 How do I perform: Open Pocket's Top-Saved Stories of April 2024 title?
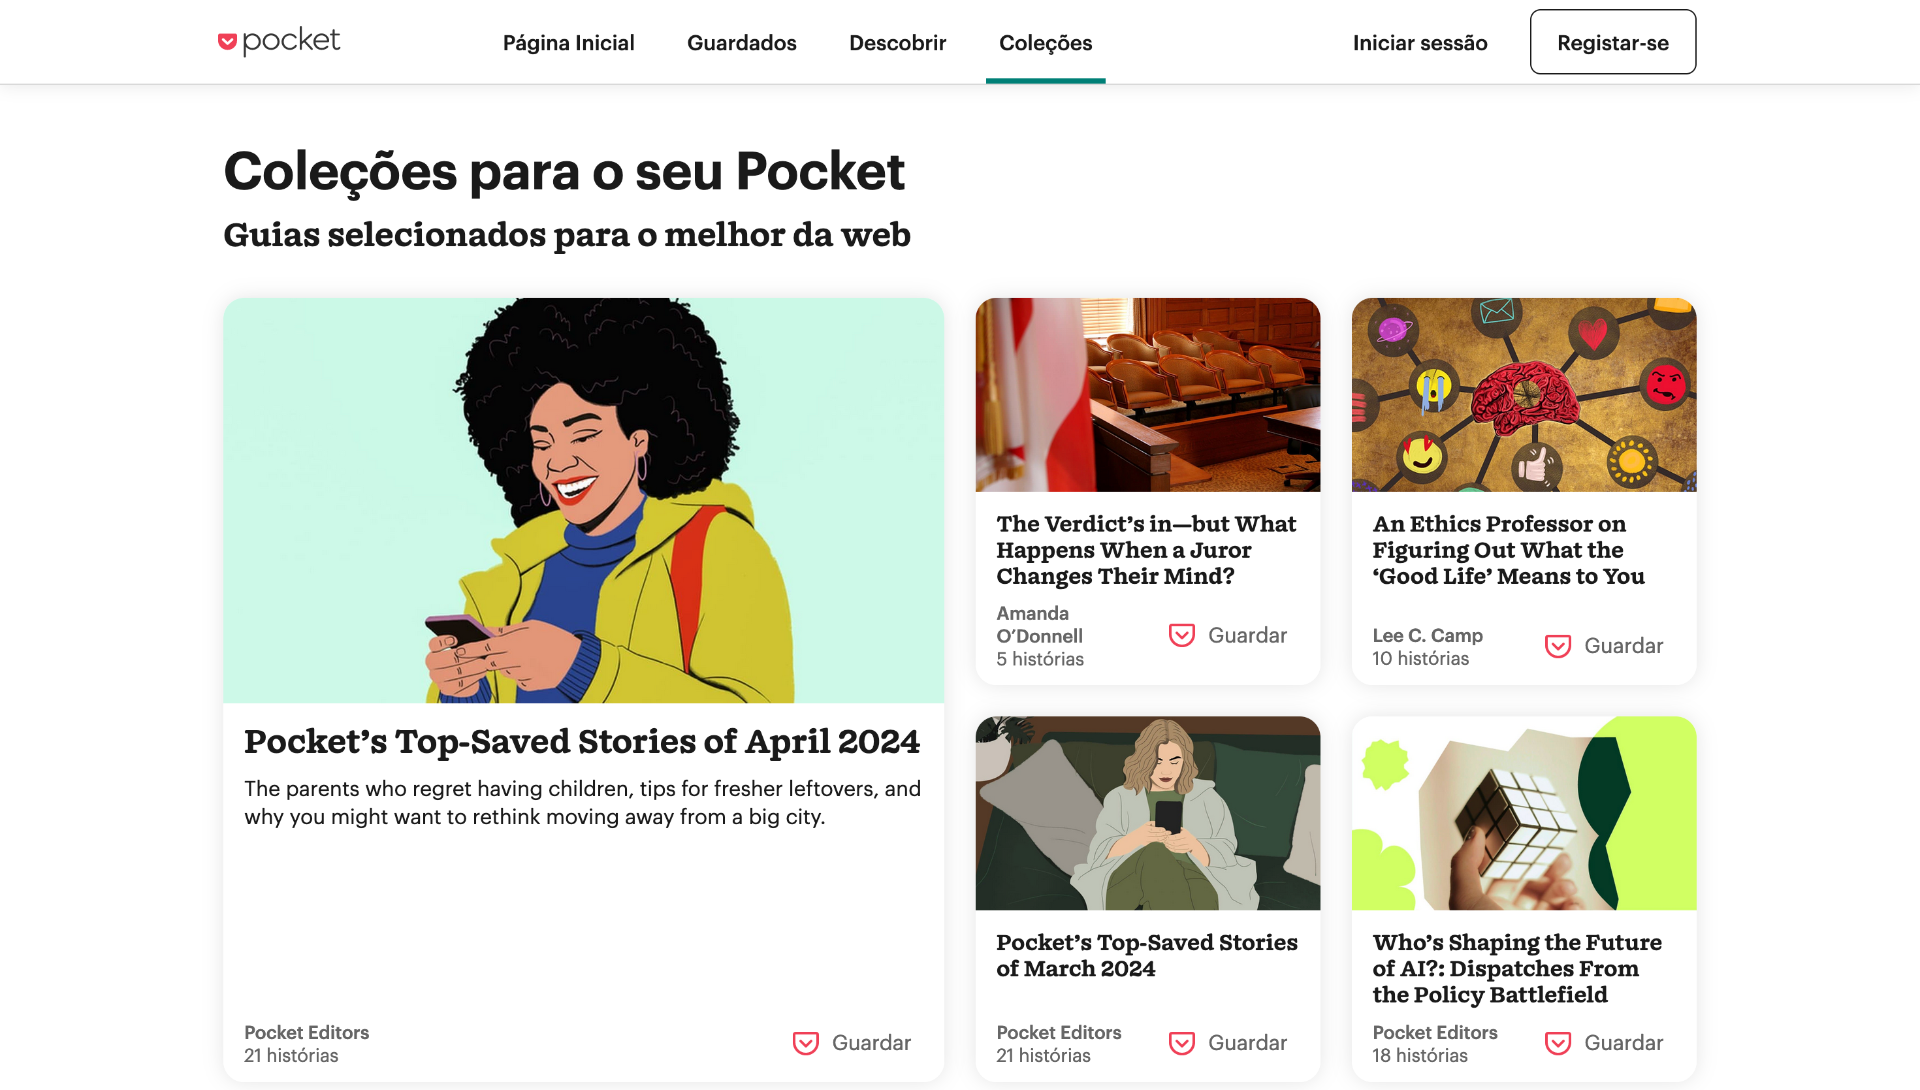(582, 742)
